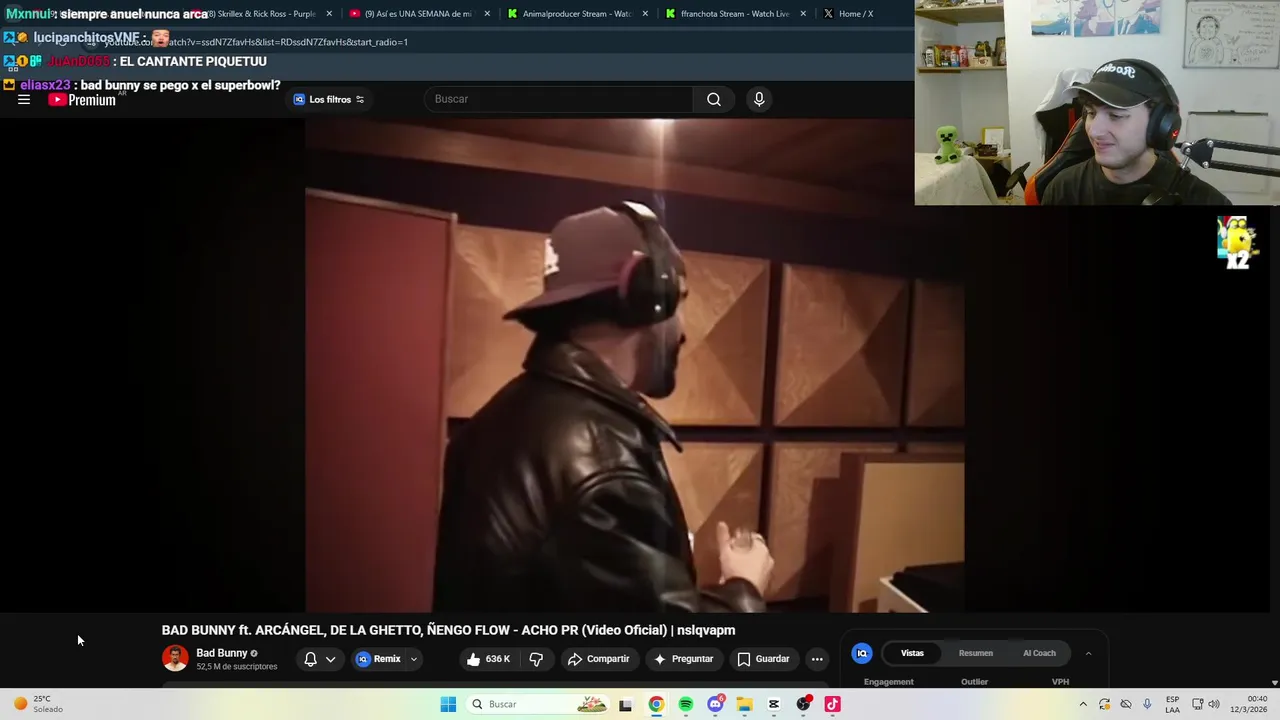Screen dimensions: 1280x720
Task: Click the cloud-off tray icon
Action: coord(1126,704)
